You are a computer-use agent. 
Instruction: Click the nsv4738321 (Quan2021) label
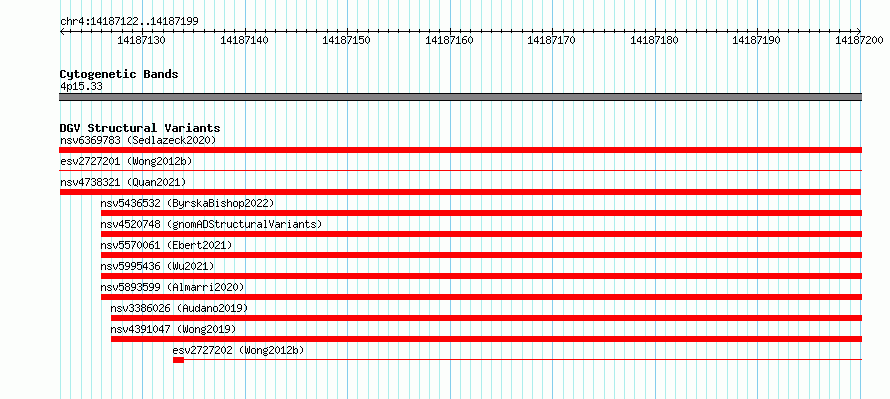(x=123, y=182)
